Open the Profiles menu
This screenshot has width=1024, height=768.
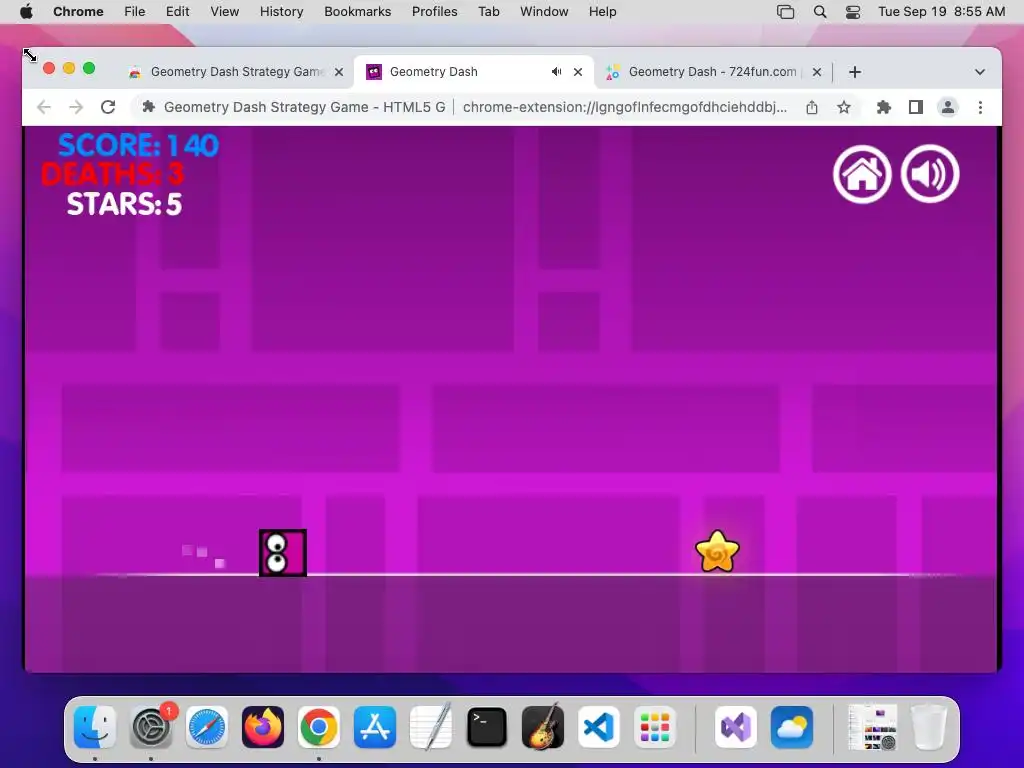point(434,12)
